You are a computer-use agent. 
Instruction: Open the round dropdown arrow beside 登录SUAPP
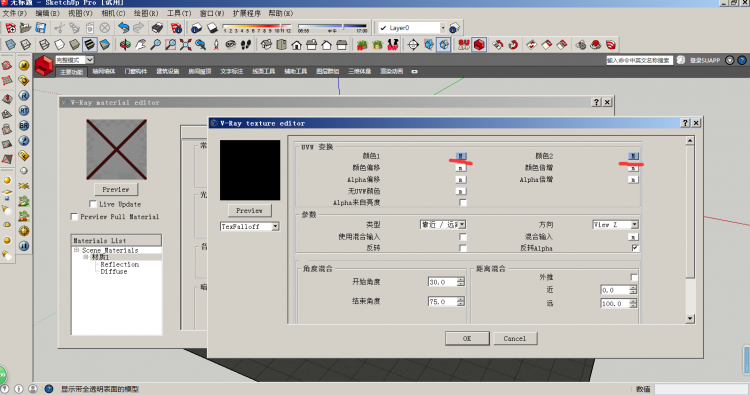pos(729,60)
